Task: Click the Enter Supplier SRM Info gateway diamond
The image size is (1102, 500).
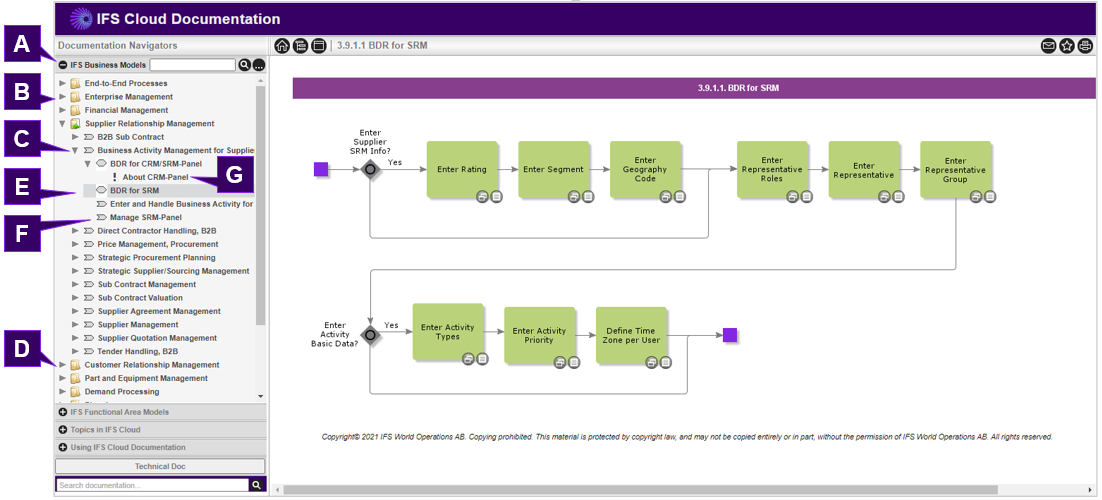Action: point(370,169)
